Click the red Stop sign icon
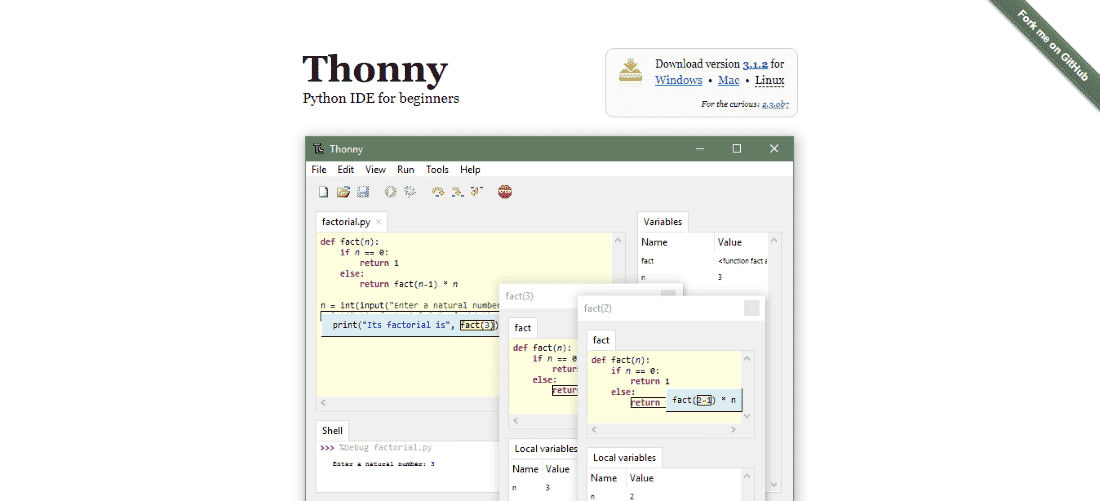Screen dimensions: 1100x501 coord(504,192)
